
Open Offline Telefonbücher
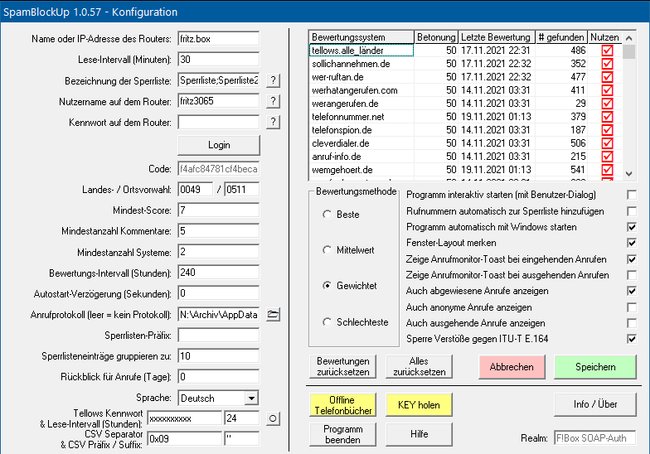click(x=343, y=405)
